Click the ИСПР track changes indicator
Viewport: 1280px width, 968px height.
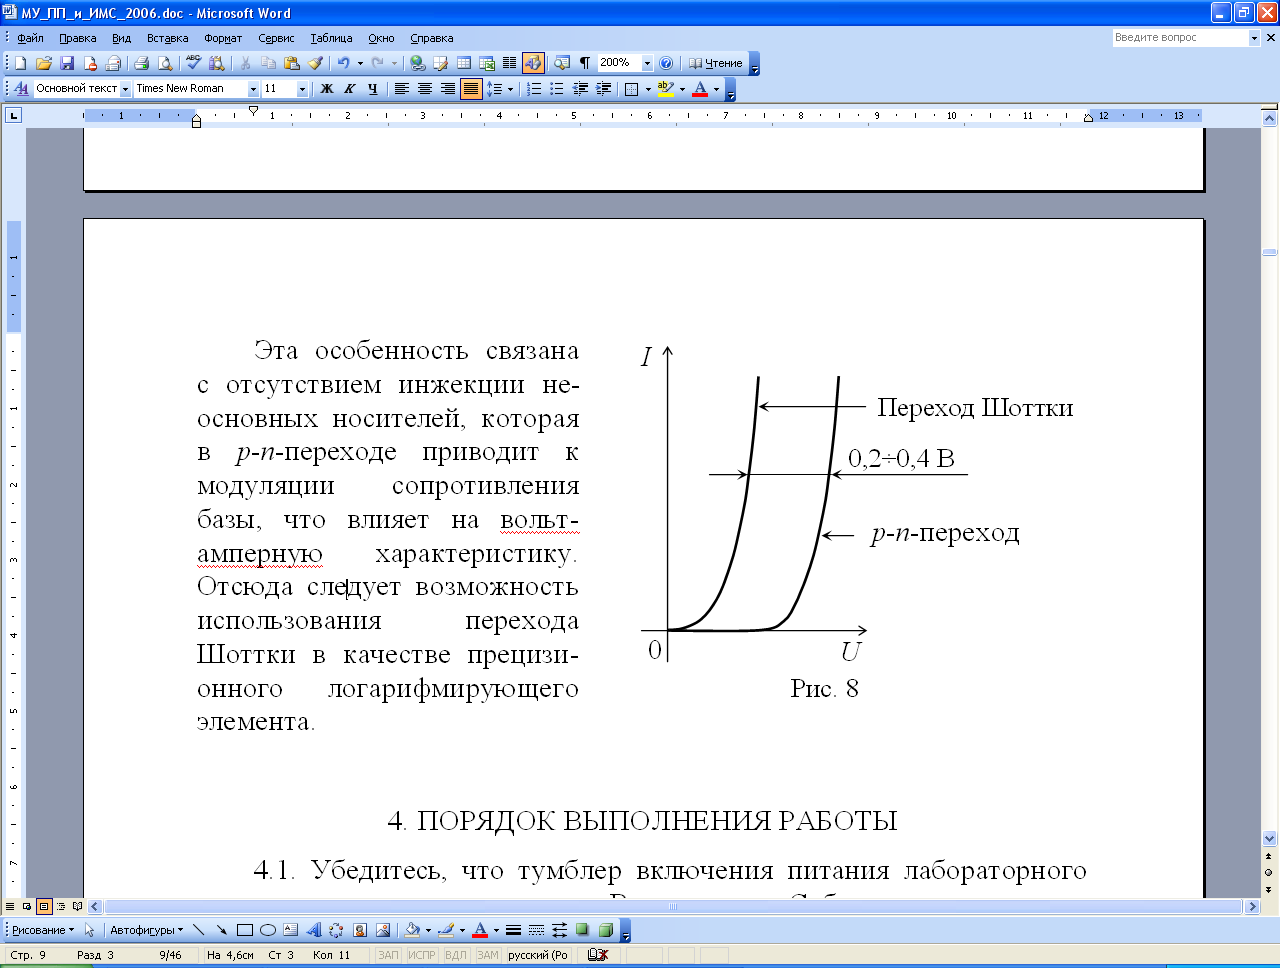(x=422, y=955)
